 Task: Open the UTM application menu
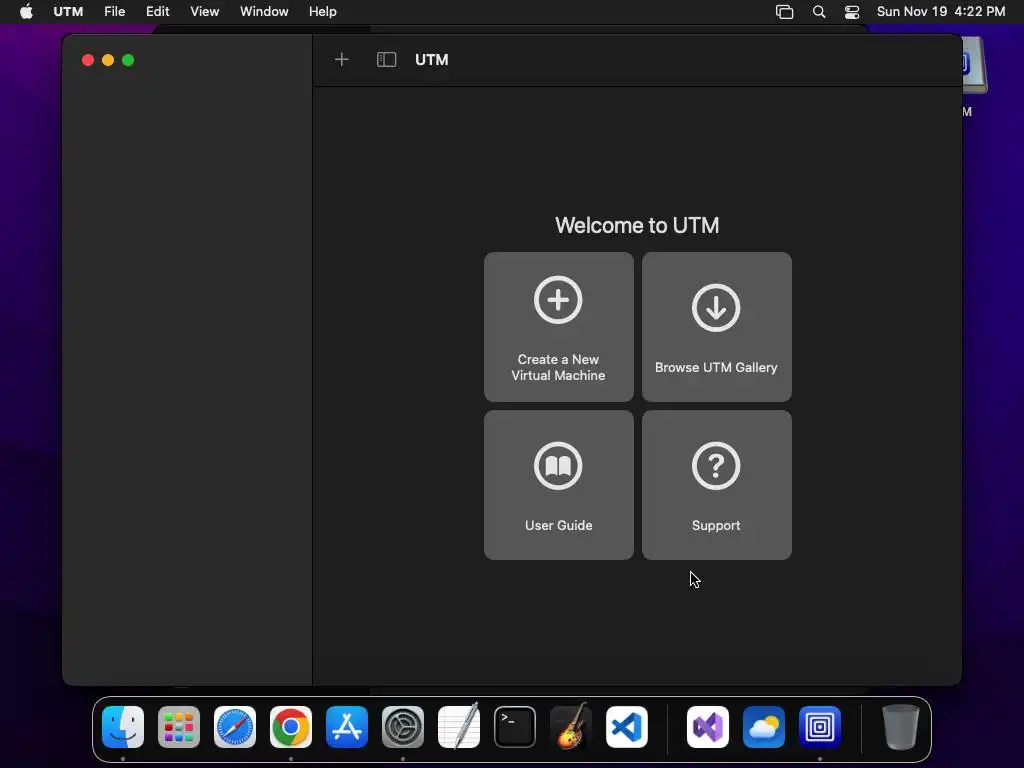tap(68, 12)
